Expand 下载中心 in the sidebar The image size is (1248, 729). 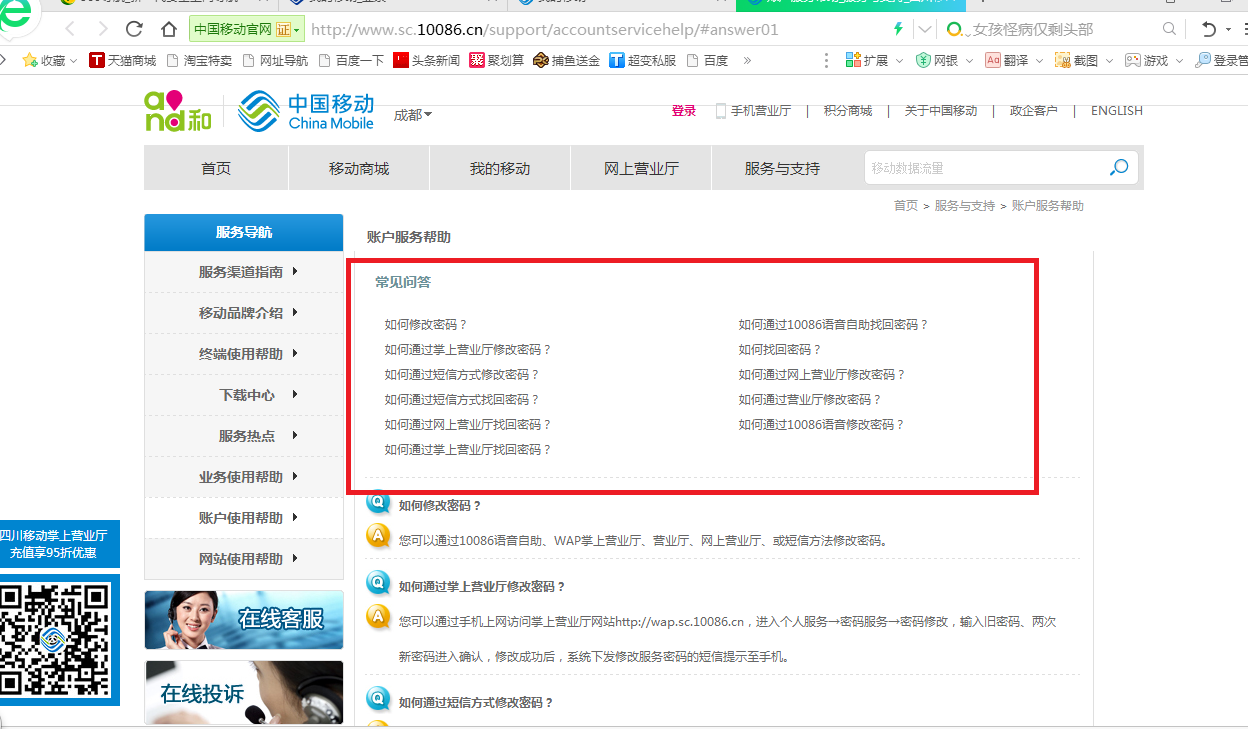(244, 395)
